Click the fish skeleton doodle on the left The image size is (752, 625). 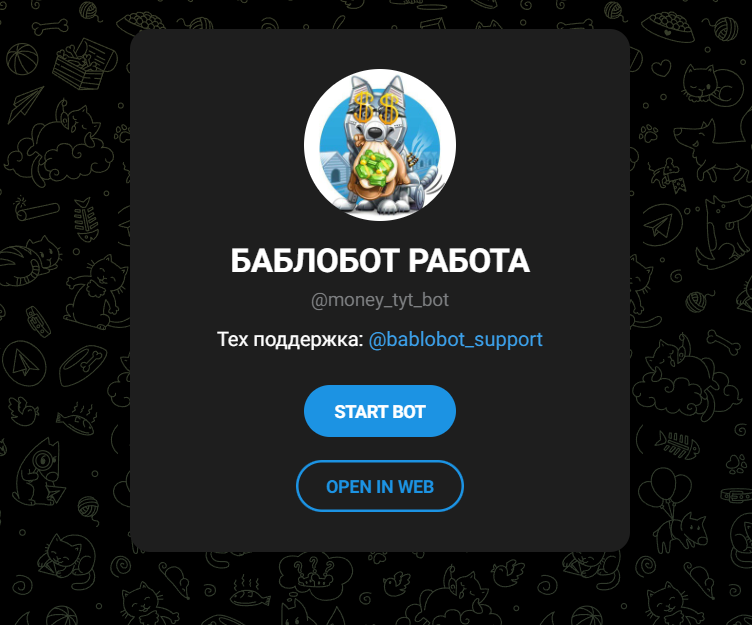(x=85, y=220)
